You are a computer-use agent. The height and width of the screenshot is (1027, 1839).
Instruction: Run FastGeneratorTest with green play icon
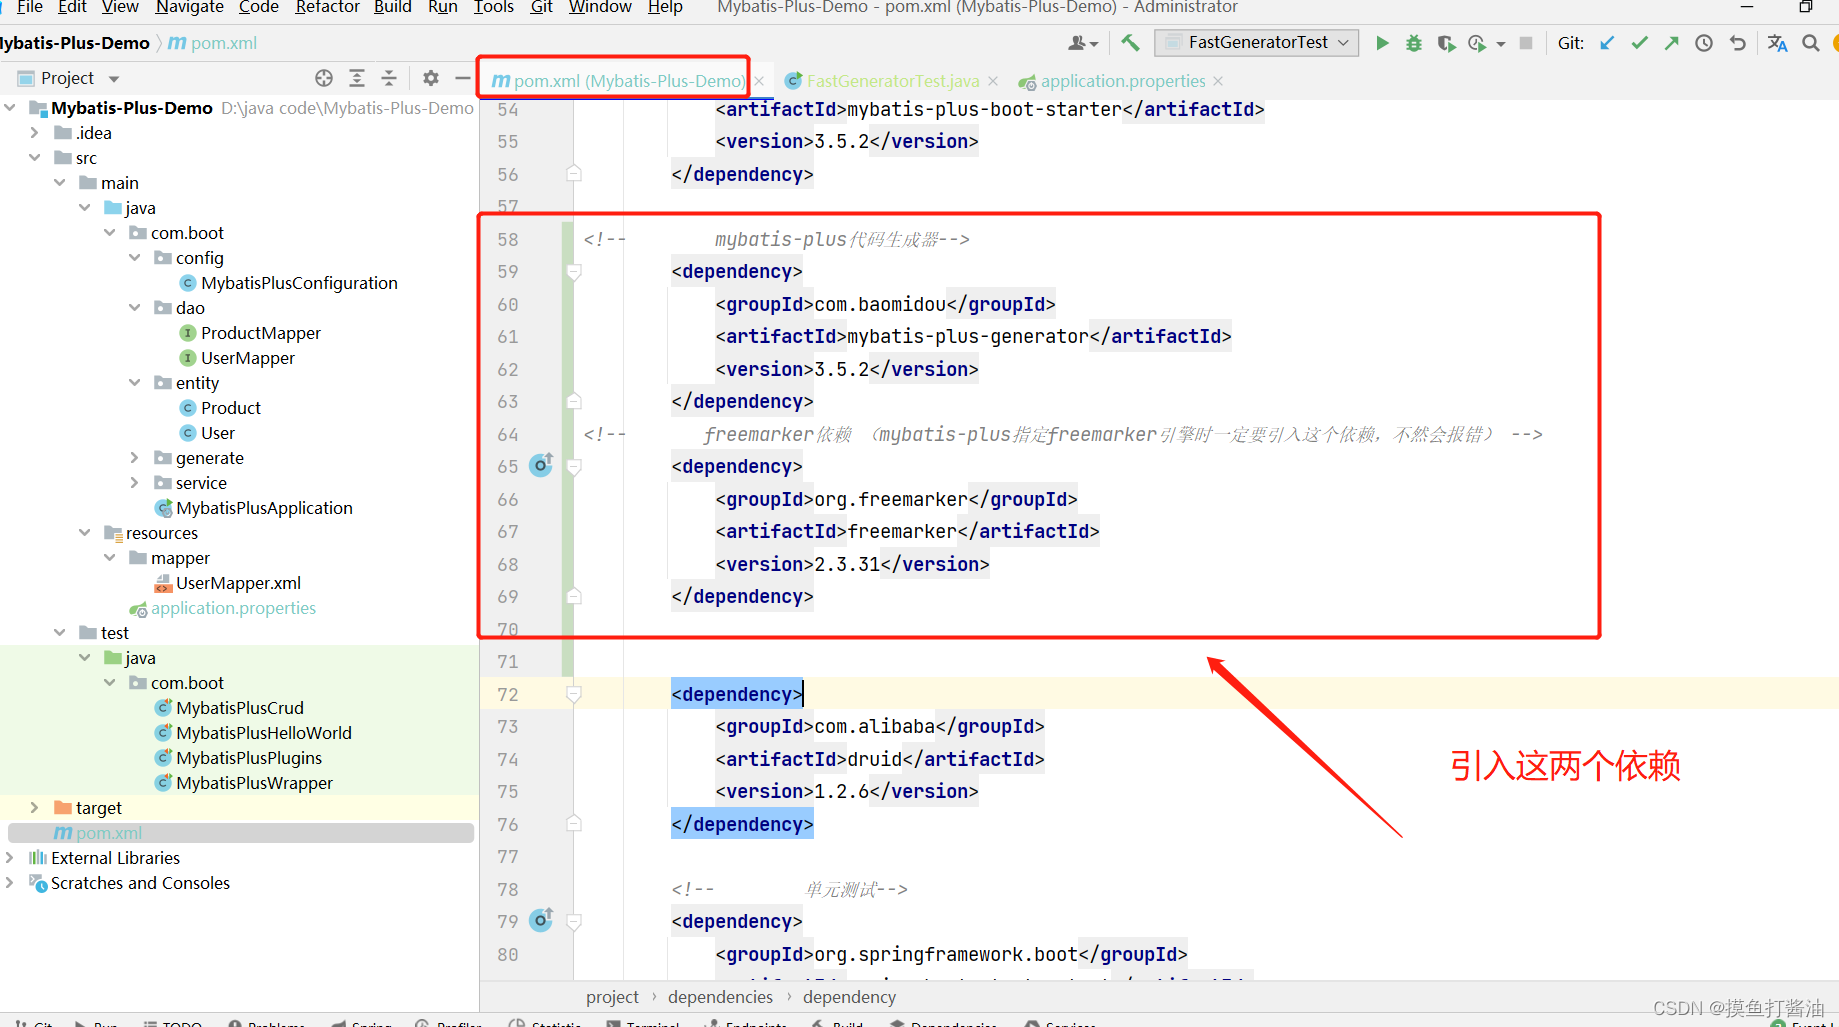pos(1382,43)
